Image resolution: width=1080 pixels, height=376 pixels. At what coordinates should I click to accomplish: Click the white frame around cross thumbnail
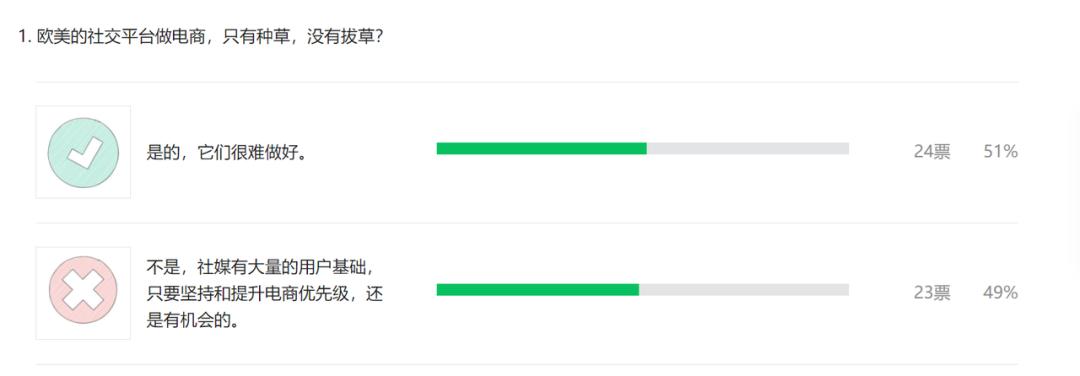83,293
